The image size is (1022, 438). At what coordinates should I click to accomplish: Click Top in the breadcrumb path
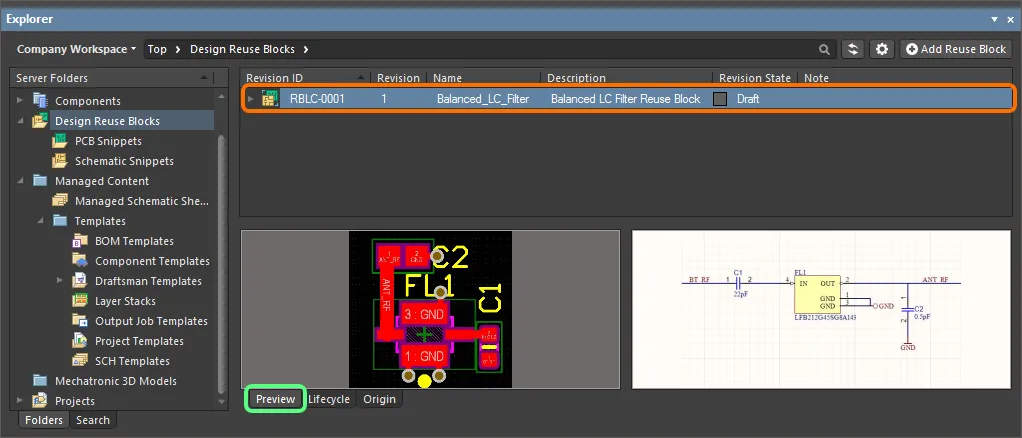[x=157, y=49]
